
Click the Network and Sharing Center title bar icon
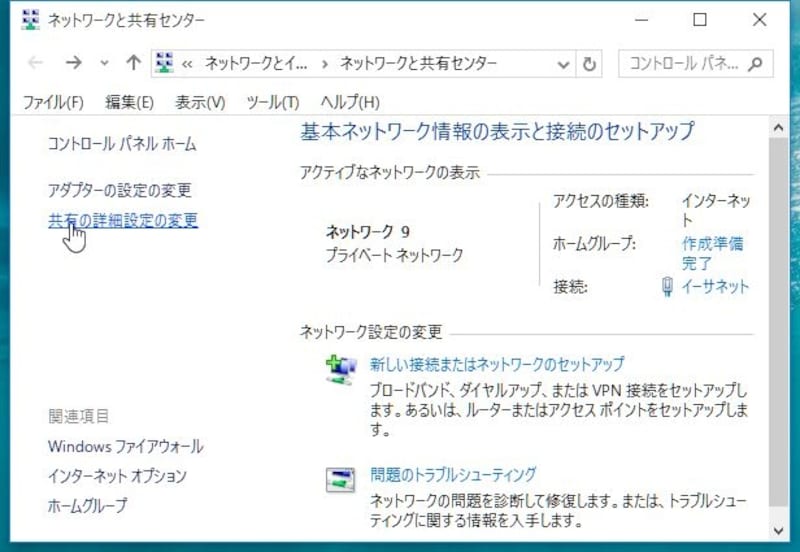pyautogui.click(x=30, y=20)
